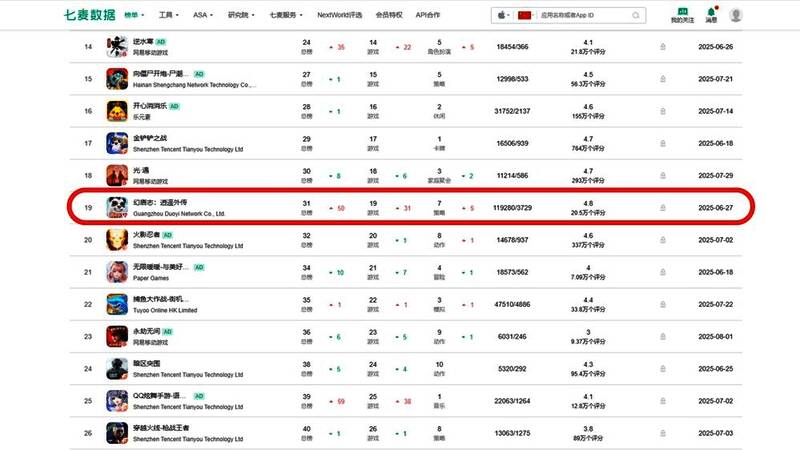Viewport: 800px width, 450px height.
Task: Expand the 七麦服务 dropdown menu
Action: tap(286, 15)
